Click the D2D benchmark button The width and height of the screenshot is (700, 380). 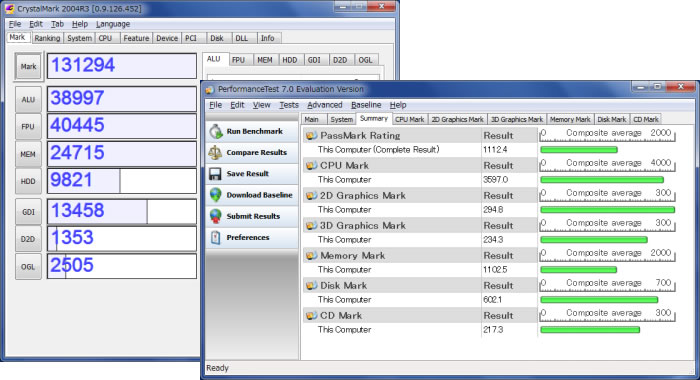[28, 239]
